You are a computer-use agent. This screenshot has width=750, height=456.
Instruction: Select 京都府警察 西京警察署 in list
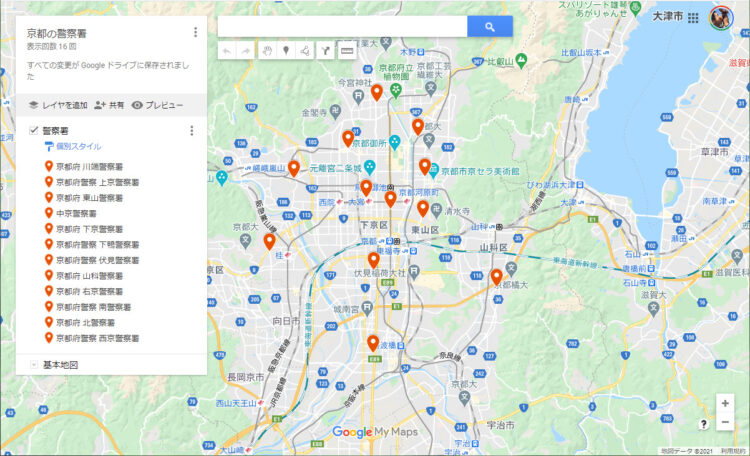pyautogui.click(x=98, y=338)
